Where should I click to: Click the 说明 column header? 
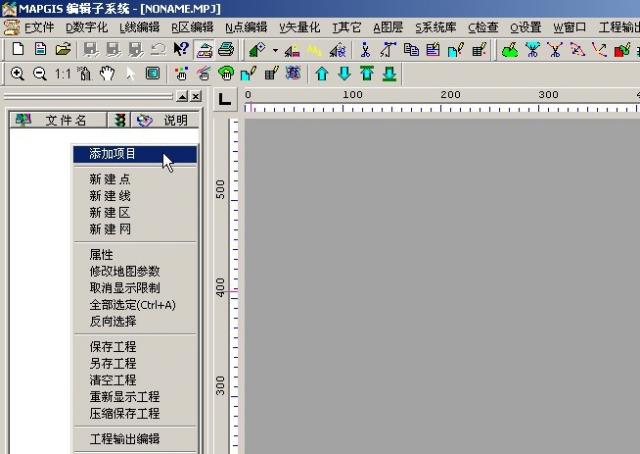(175, 120)
